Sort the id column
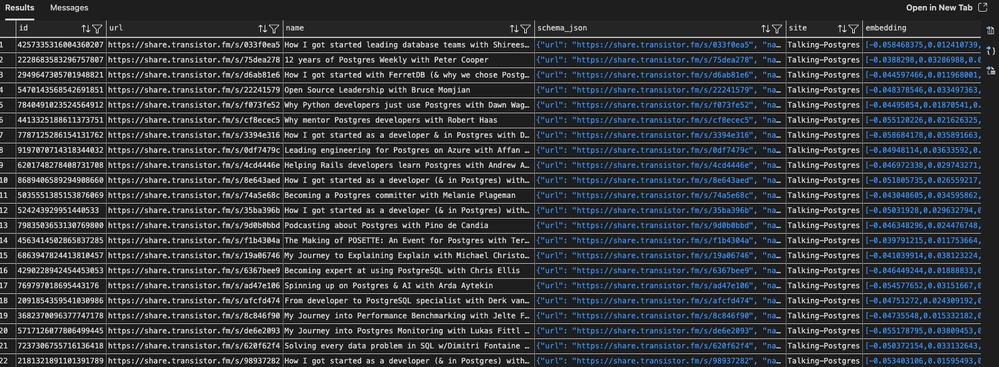999x367 pixels. click(x=86, y=29)
